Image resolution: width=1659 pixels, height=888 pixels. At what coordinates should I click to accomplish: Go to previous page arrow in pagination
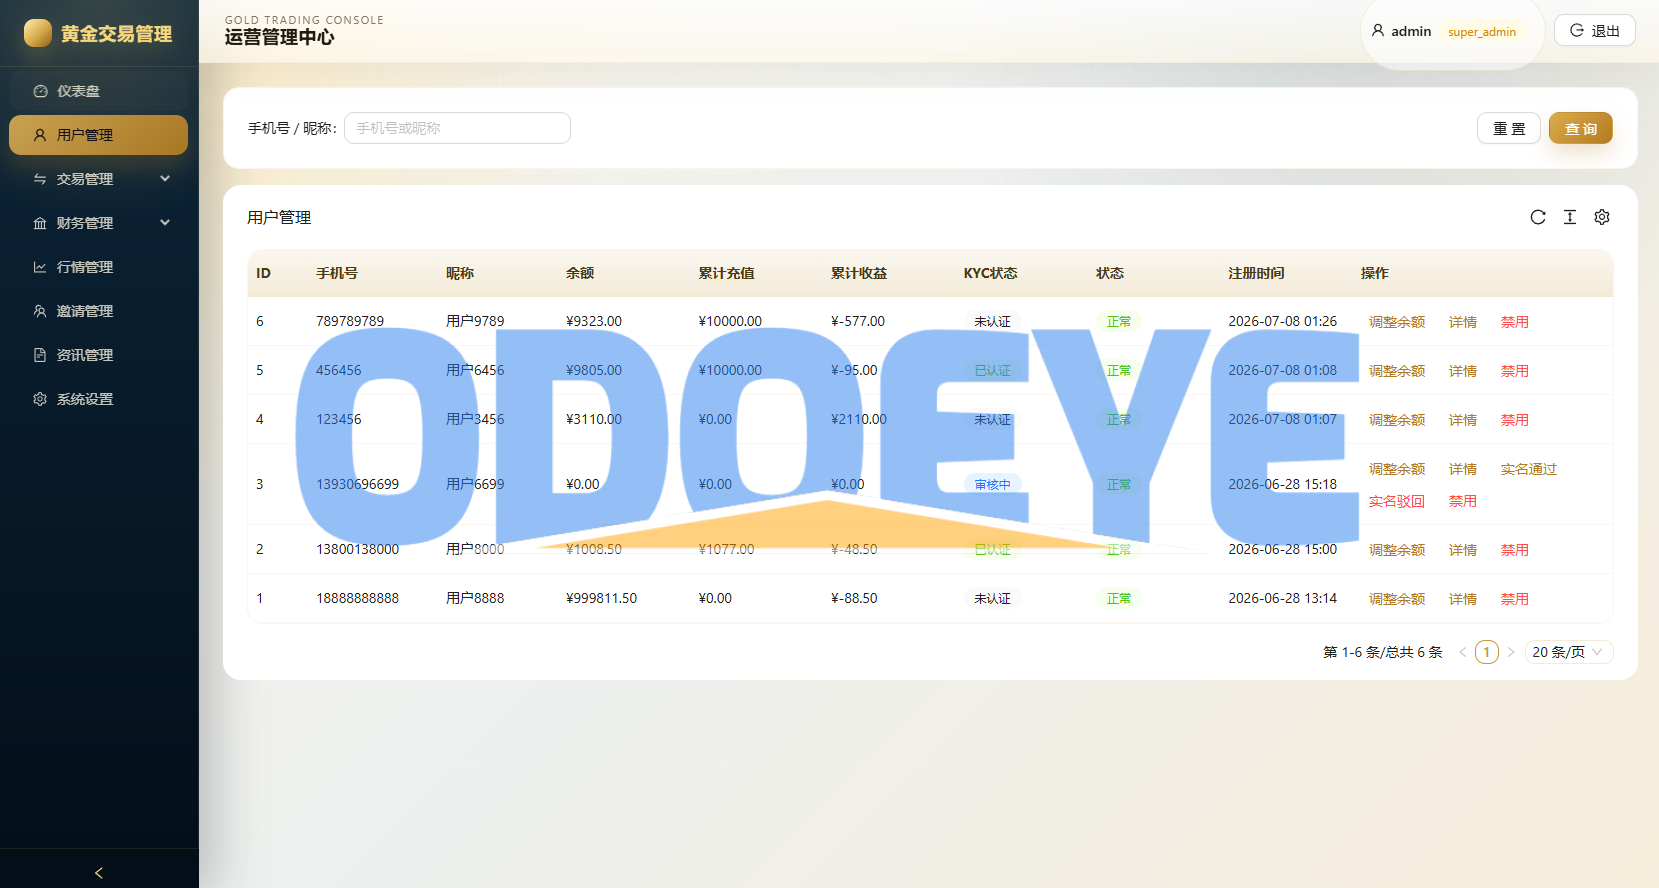[x=1463, y=652]
